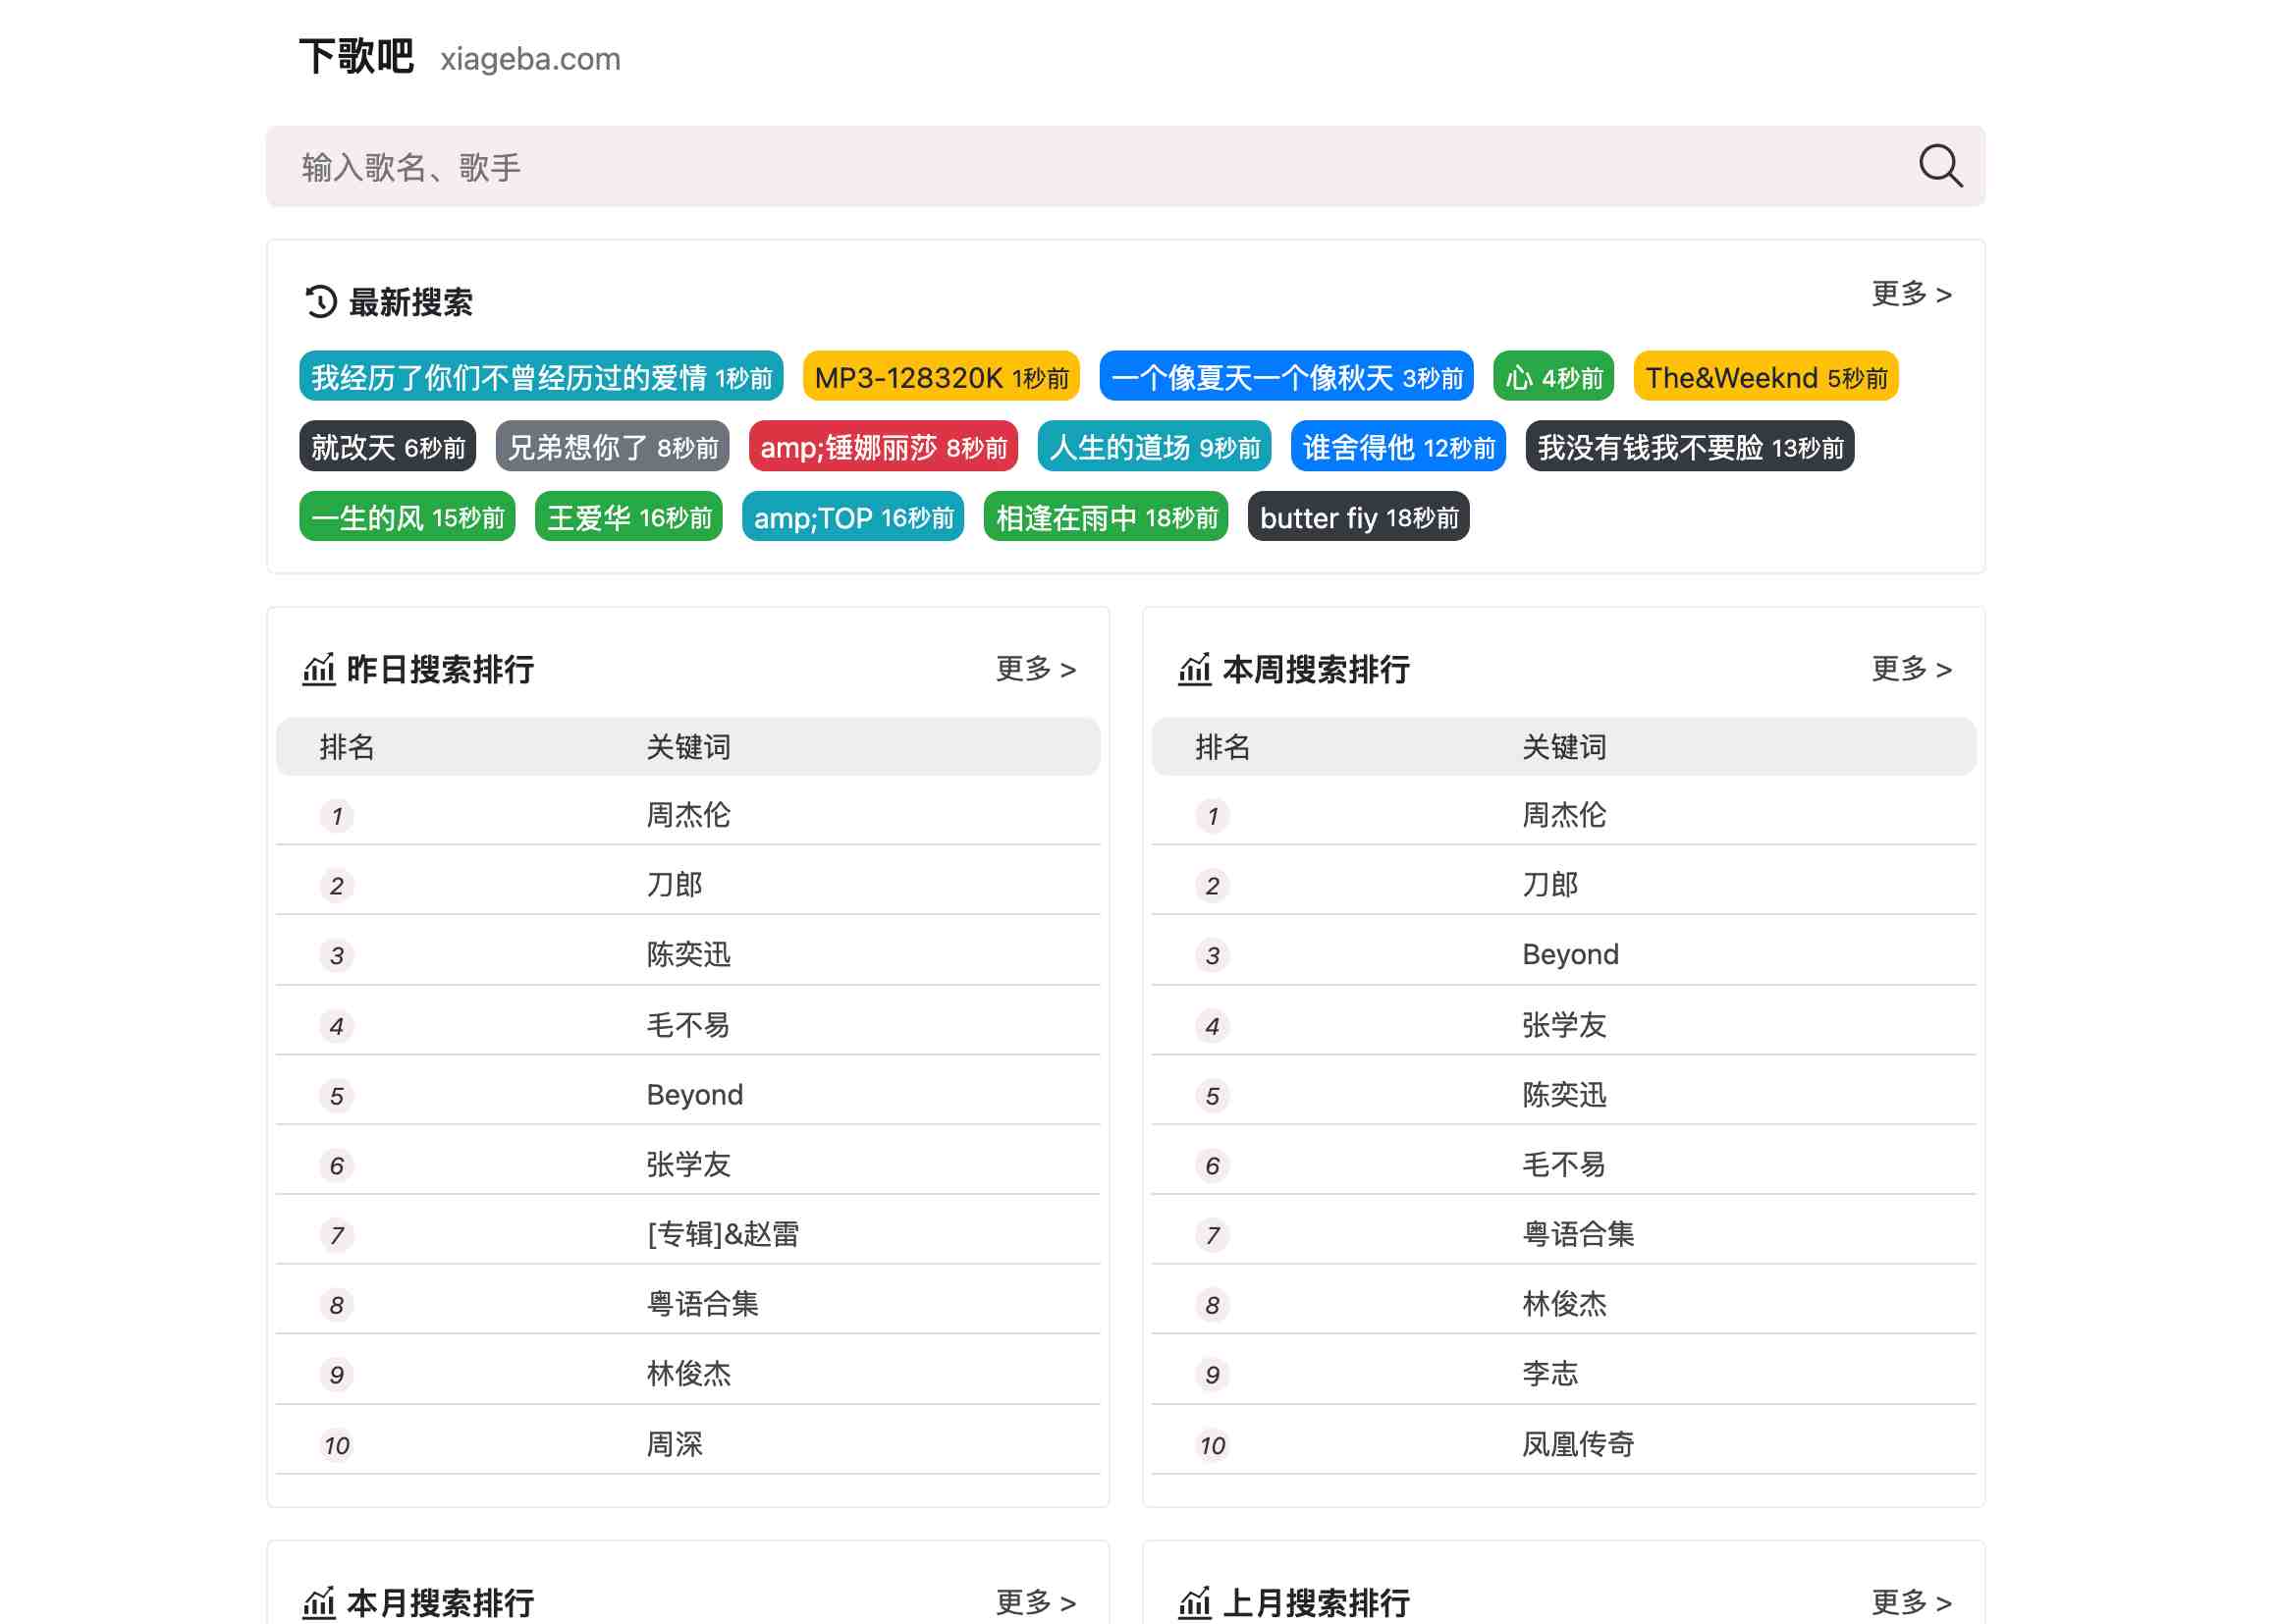
Task: Click the history clock icon beside 最新搜索
Action: 320,301
